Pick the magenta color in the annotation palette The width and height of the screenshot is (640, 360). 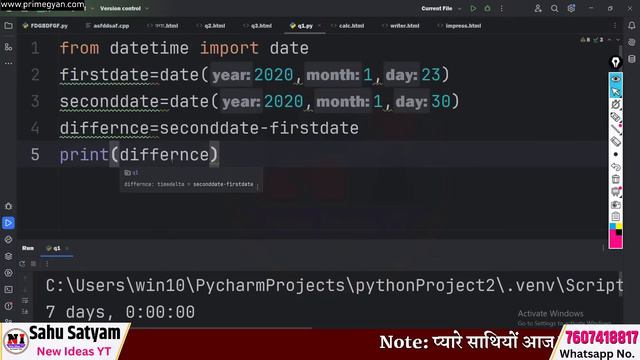point(616,241)
